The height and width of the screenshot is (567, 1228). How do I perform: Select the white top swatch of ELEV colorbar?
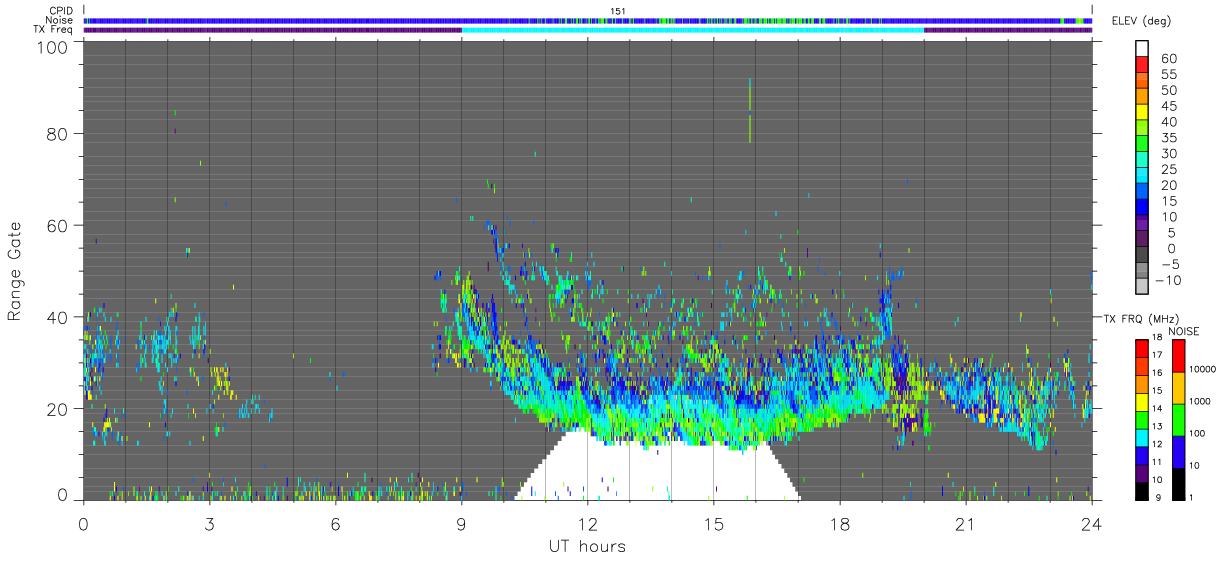[1142, 49]
